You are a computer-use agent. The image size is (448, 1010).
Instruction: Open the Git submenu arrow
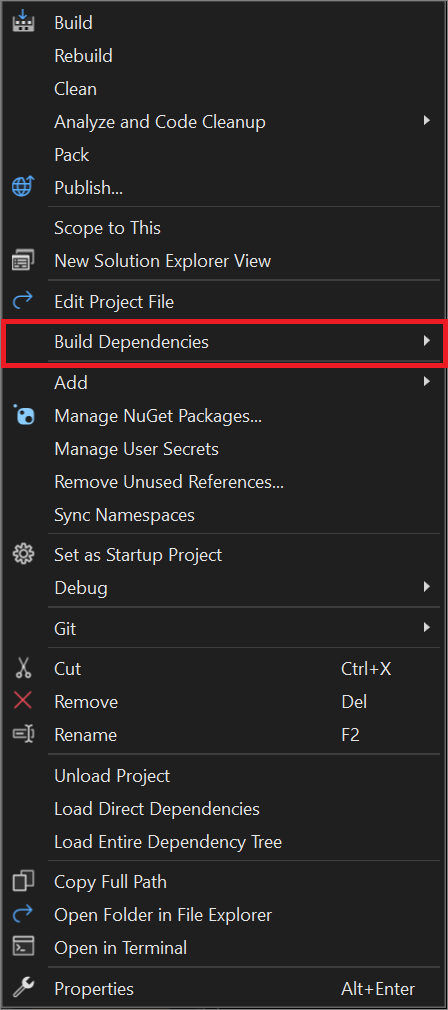point(426,627)
